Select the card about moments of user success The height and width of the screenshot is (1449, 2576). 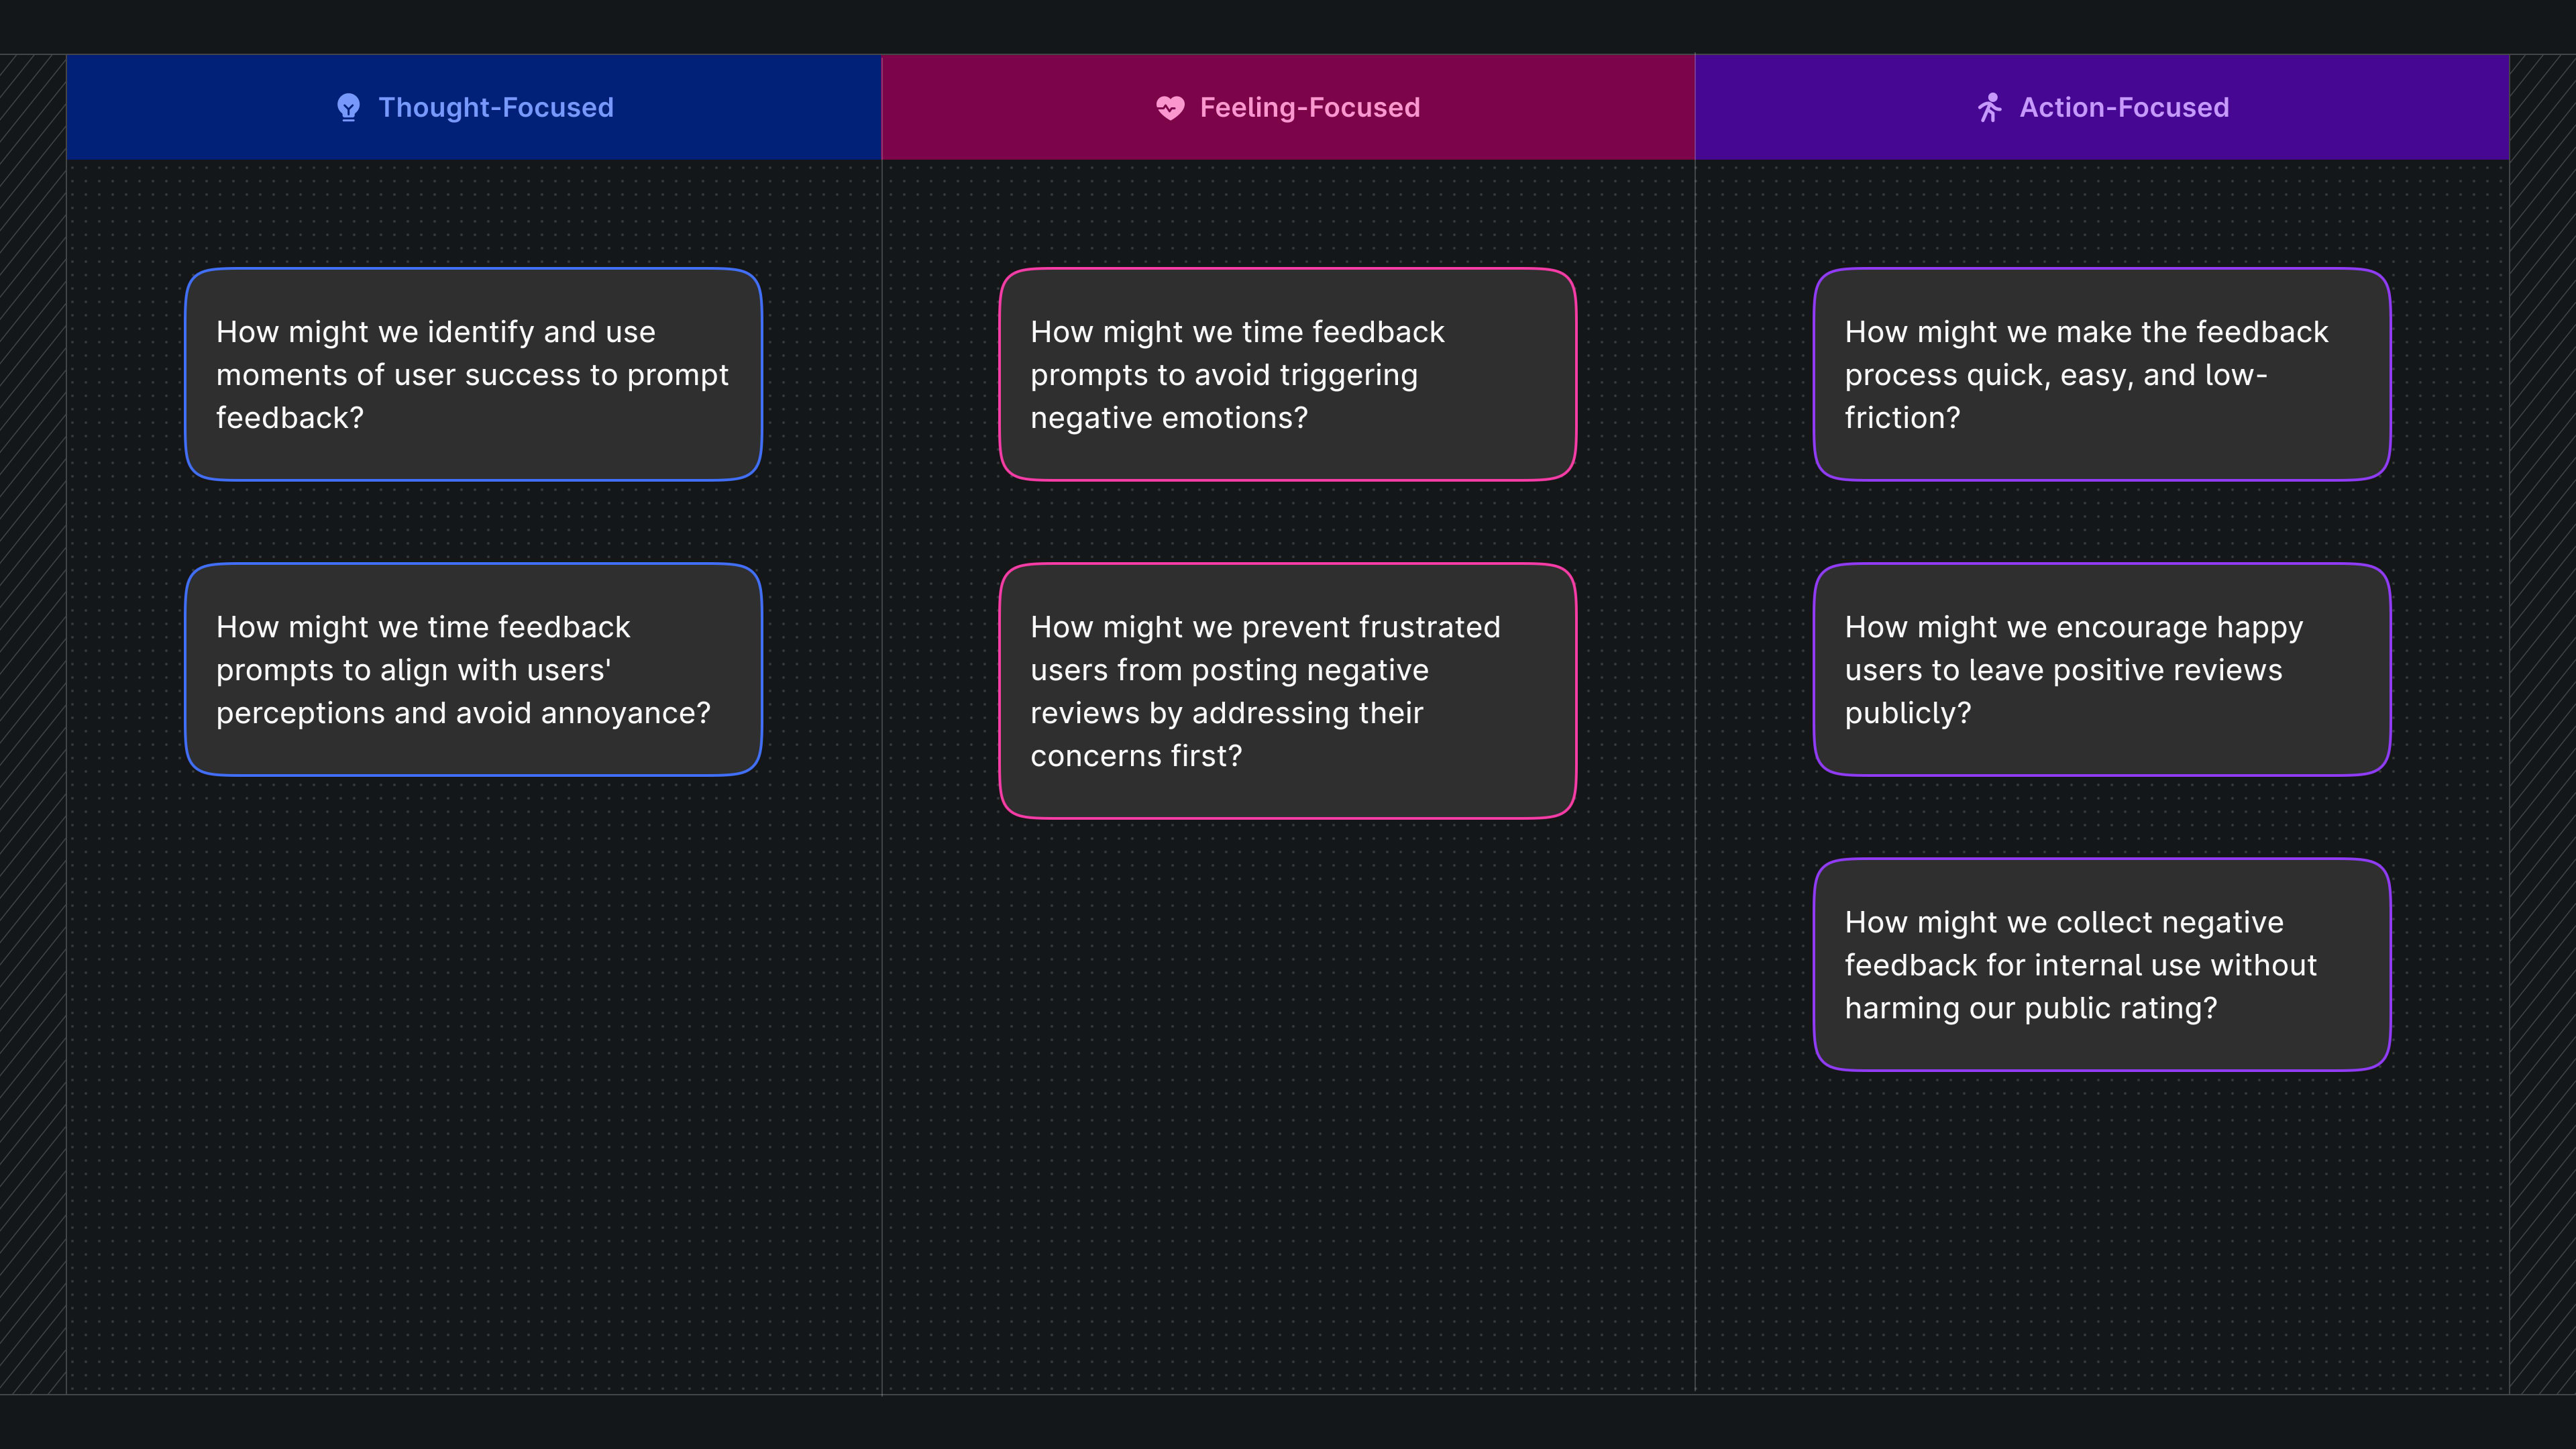pyautogui.click(x=473, y=374)
